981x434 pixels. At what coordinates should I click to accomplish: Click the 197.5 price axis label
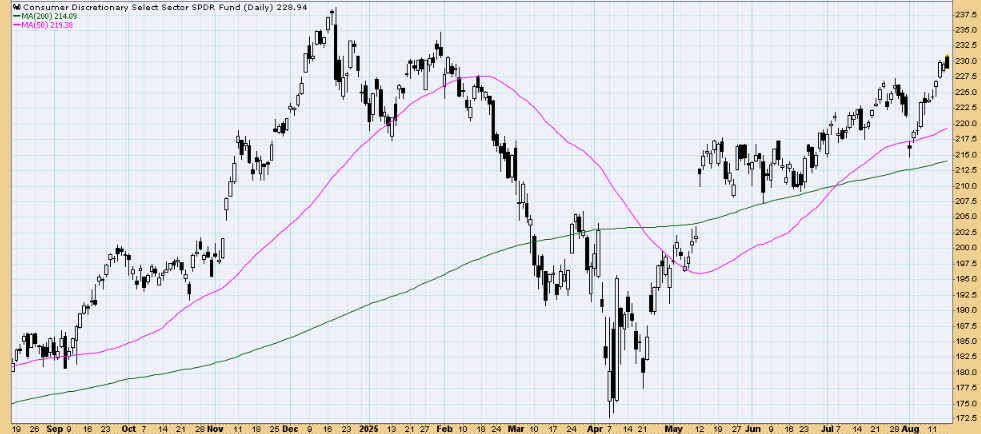click(966, 263)
